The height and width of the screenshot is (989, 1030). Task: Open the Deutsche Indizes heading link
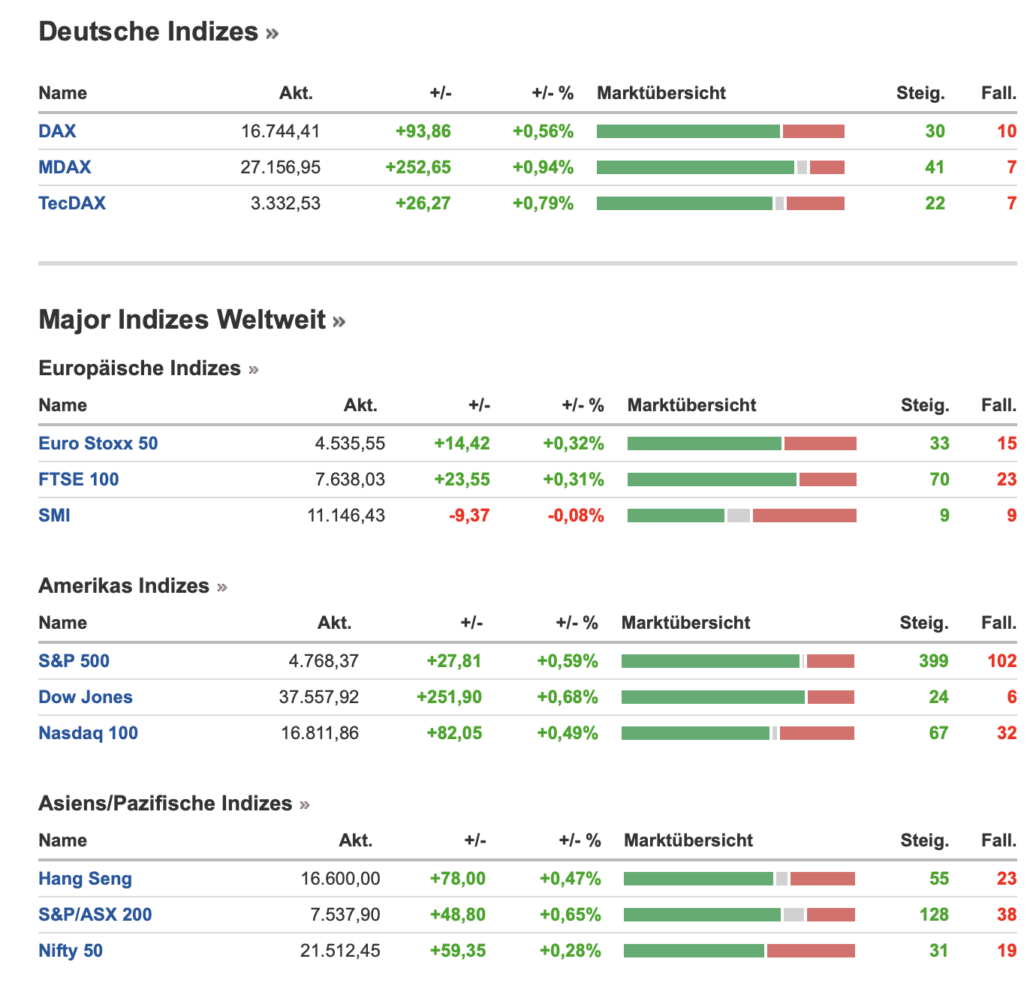158,32
